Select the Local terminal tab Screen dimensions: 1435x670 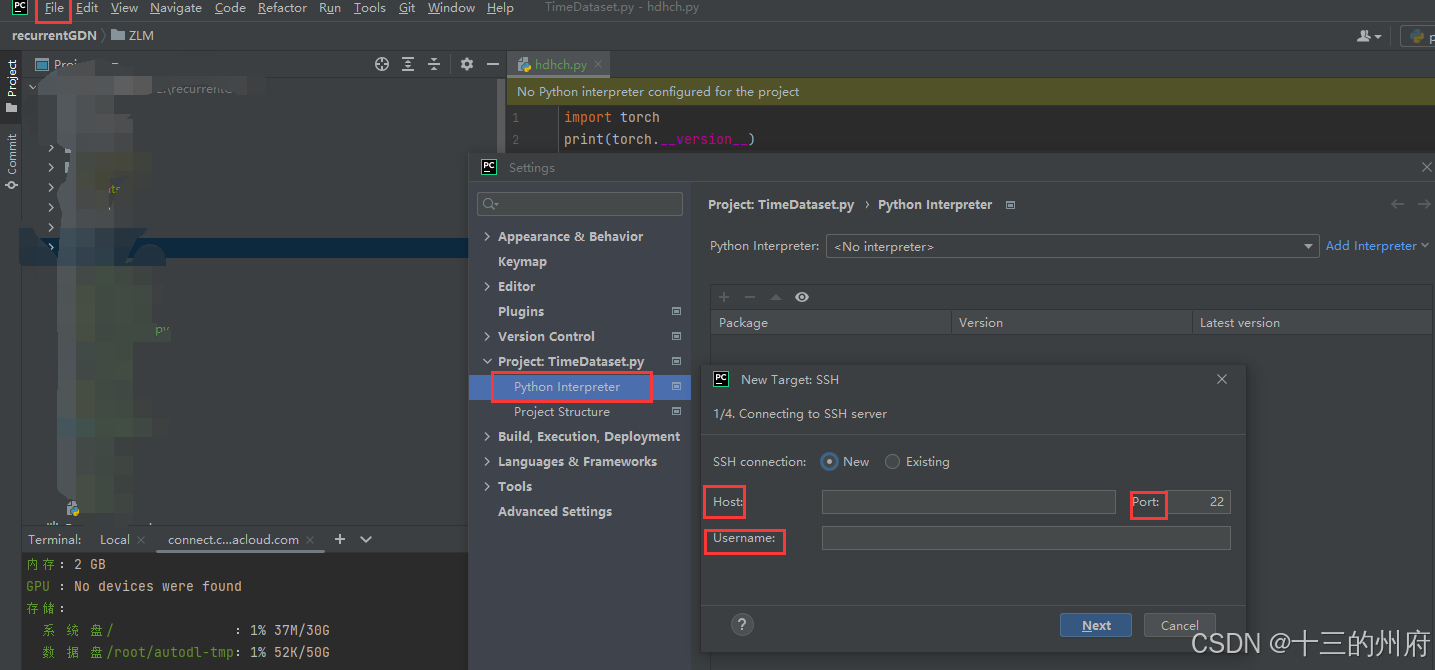pyautogui.click(x=115, y=539)
